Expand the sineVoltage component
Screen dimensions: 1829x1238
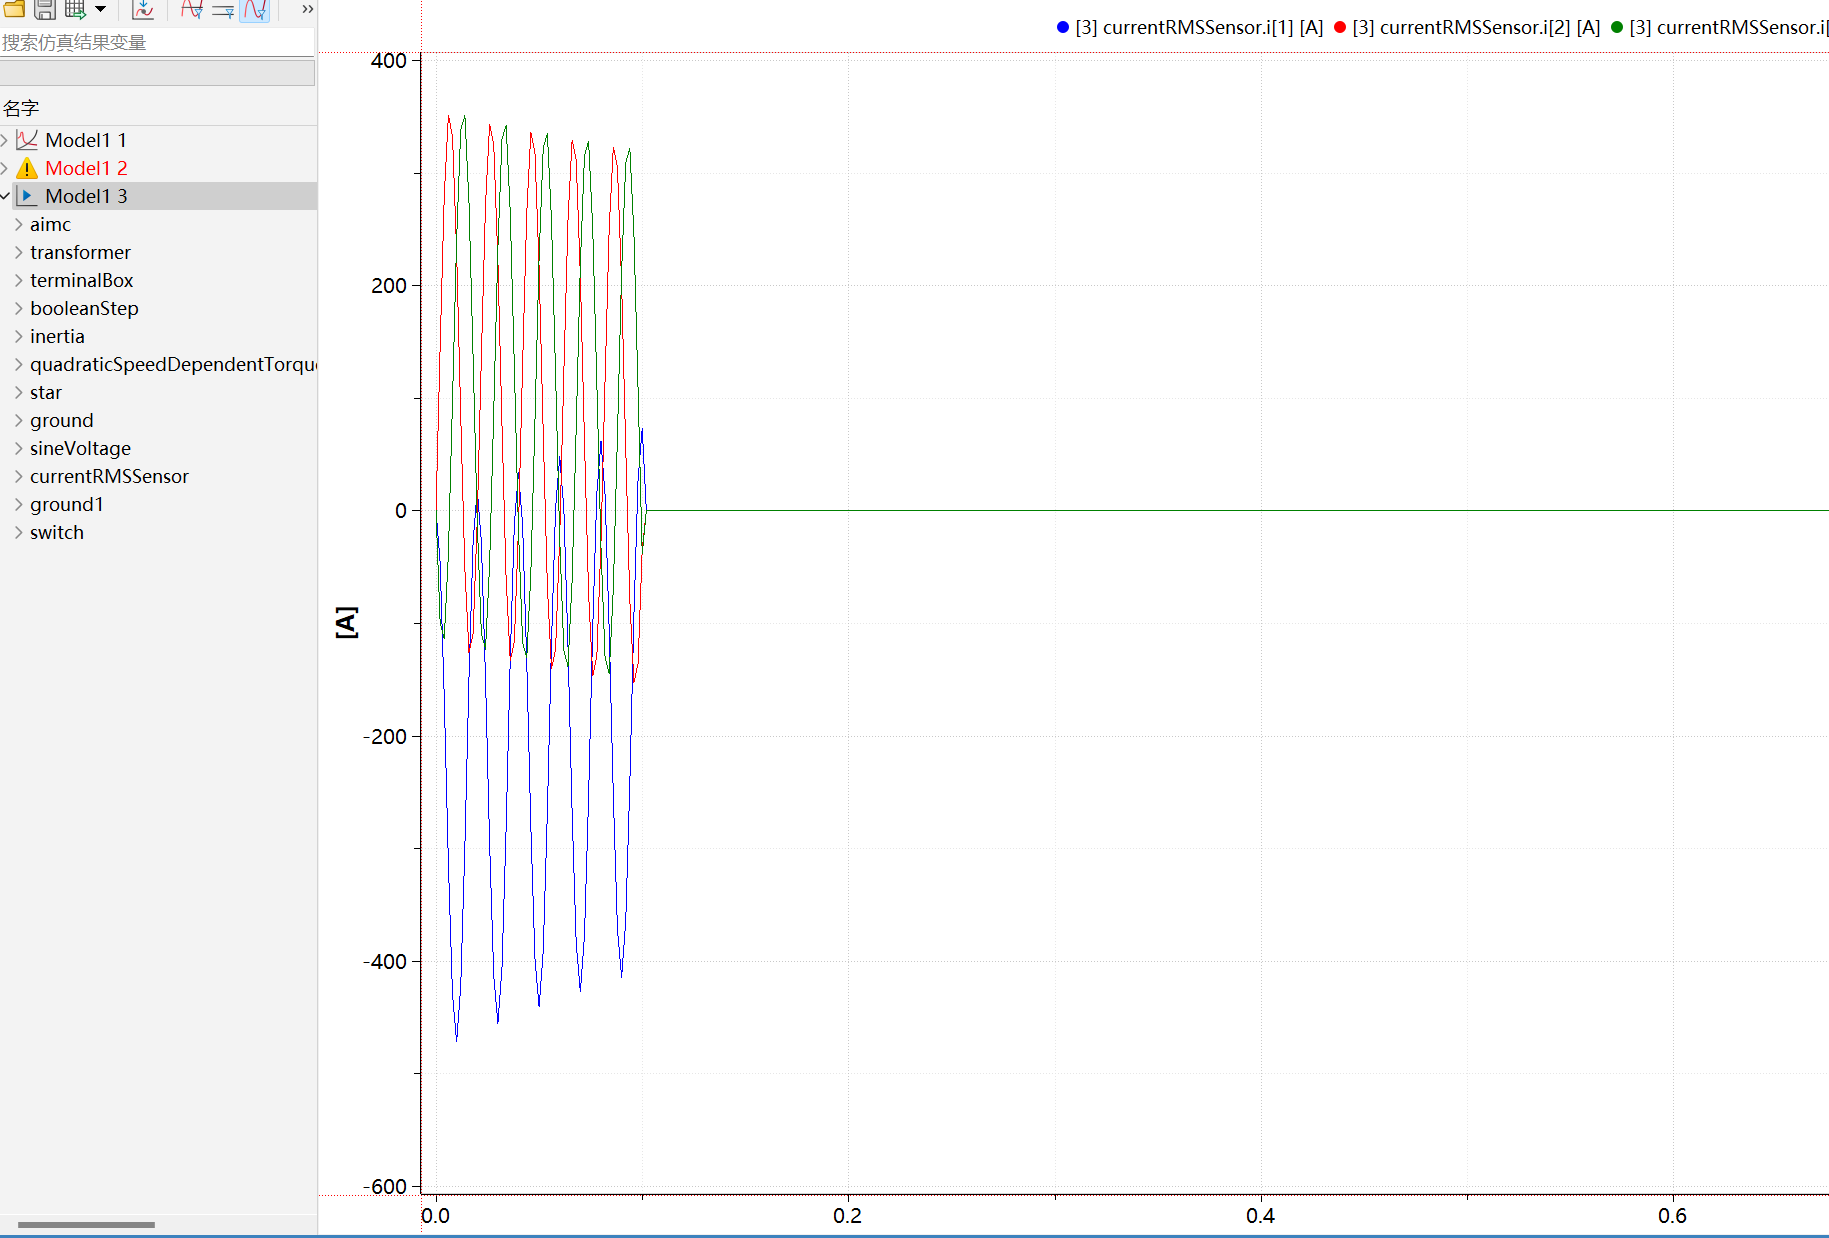point(19,448)
